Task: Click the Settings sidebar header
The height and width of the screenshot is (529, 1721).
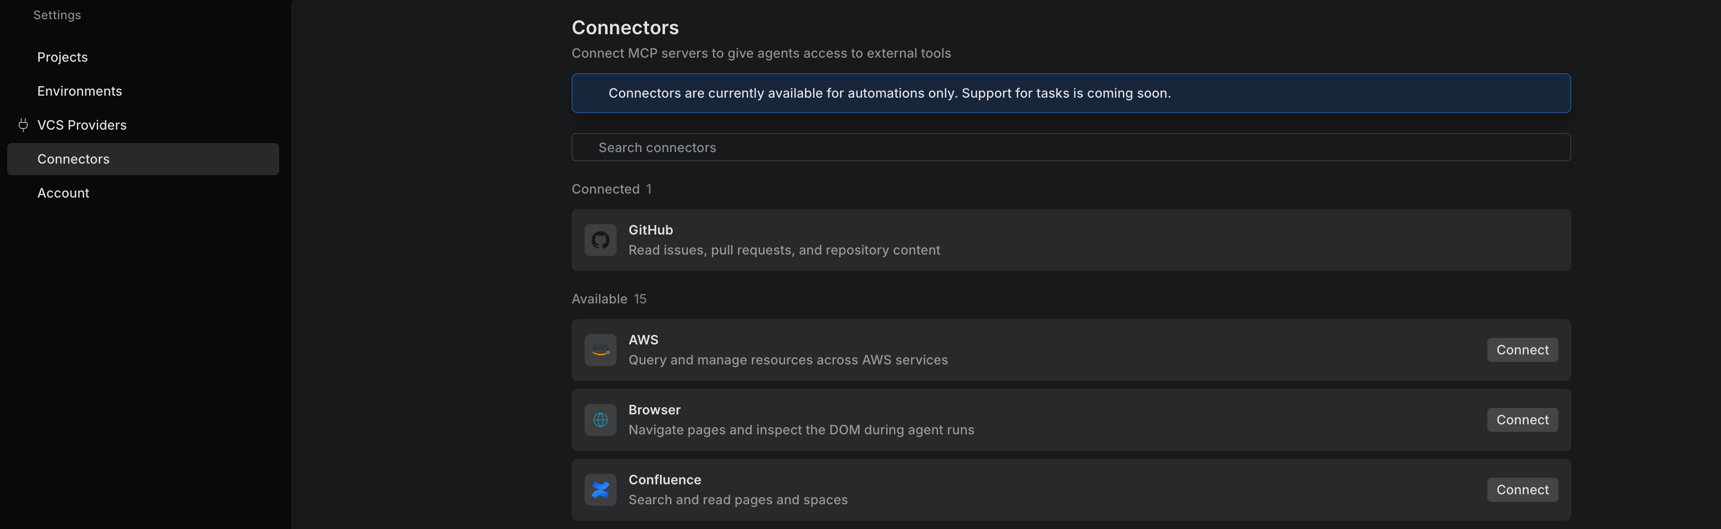Action: point(57,15)
